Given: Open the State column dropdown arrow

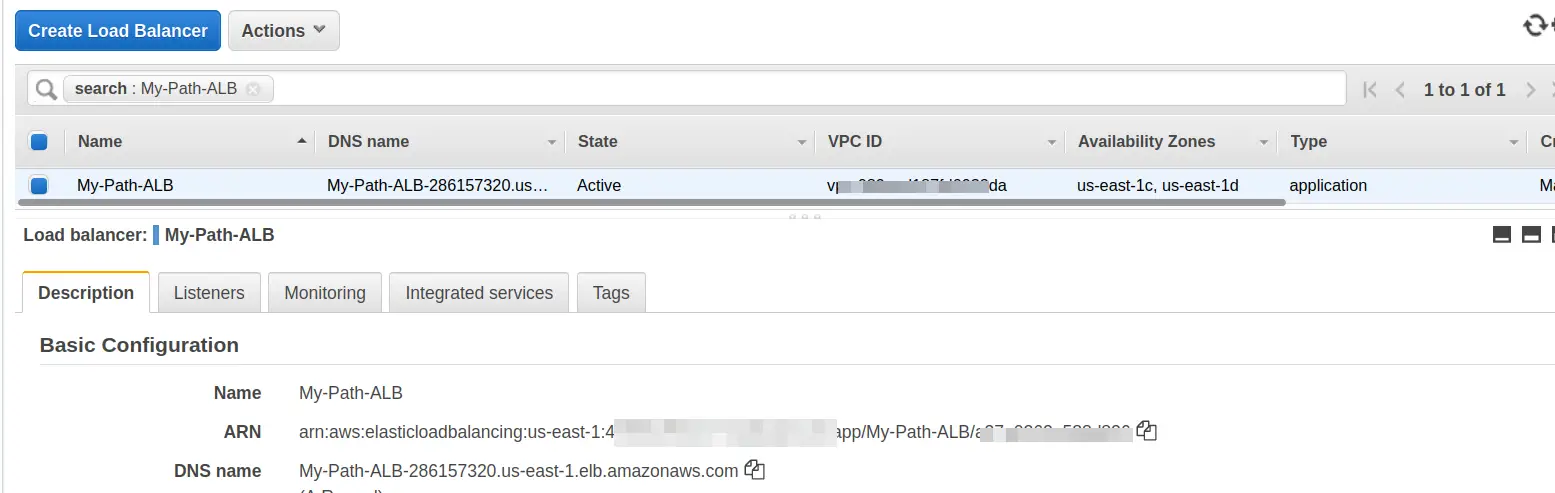Looking at the screenshot, I should (x=801, y=143).
